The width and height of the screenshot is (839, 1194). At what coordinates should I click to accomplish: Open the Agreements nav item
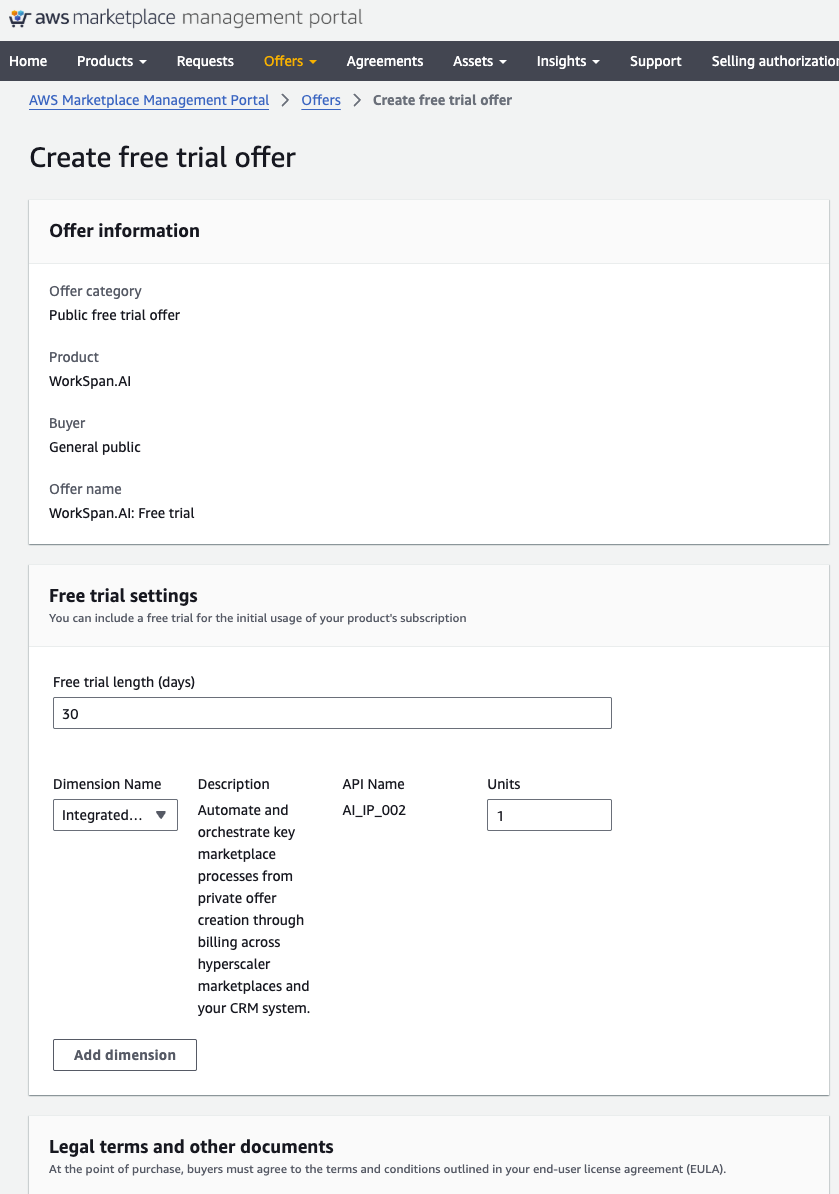coord(384,61)
